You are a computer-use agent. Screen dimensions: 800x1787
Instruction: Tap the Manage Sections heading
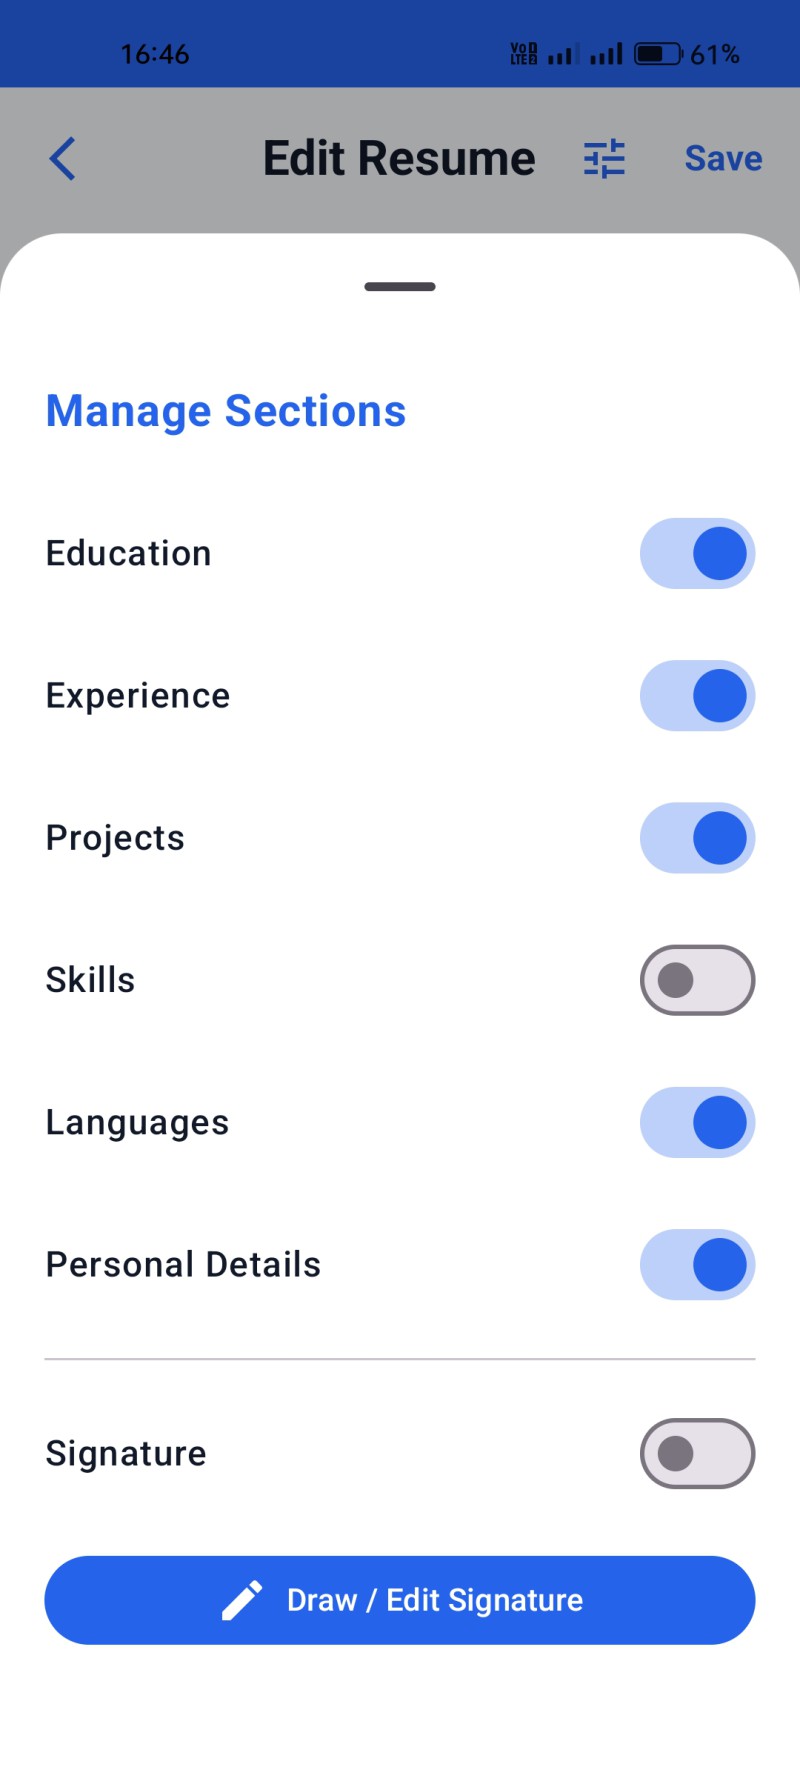click(x=226, y=411)
